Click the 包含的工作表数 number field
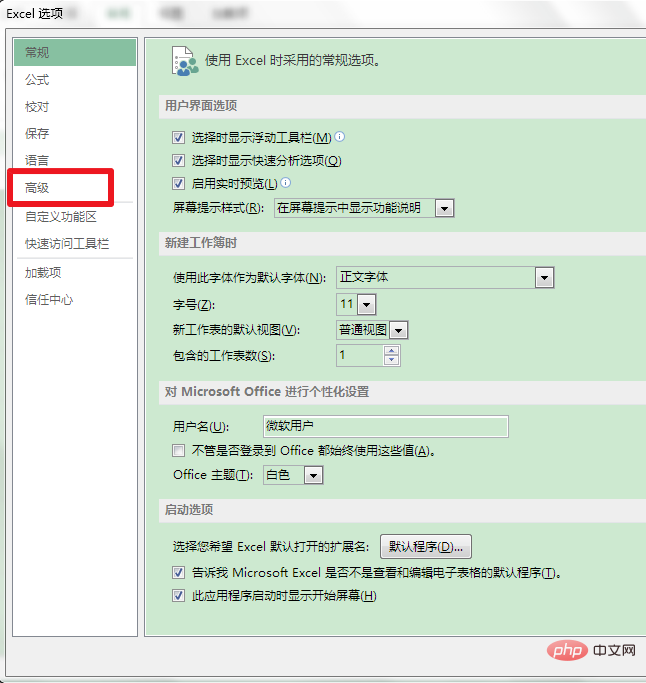The image size is (646, 683). (x=360, y=355)
